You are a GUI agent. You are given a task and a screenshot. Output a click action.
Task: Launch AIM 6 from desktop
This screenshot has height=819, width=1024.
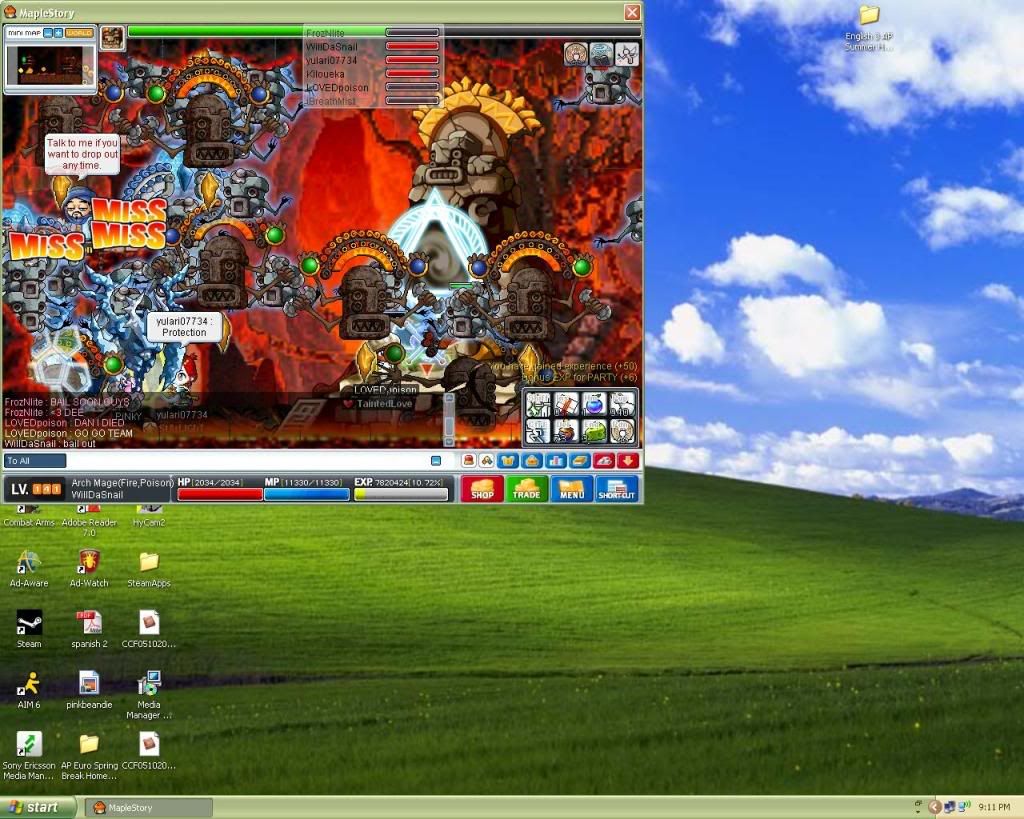[x=29, y=690]
